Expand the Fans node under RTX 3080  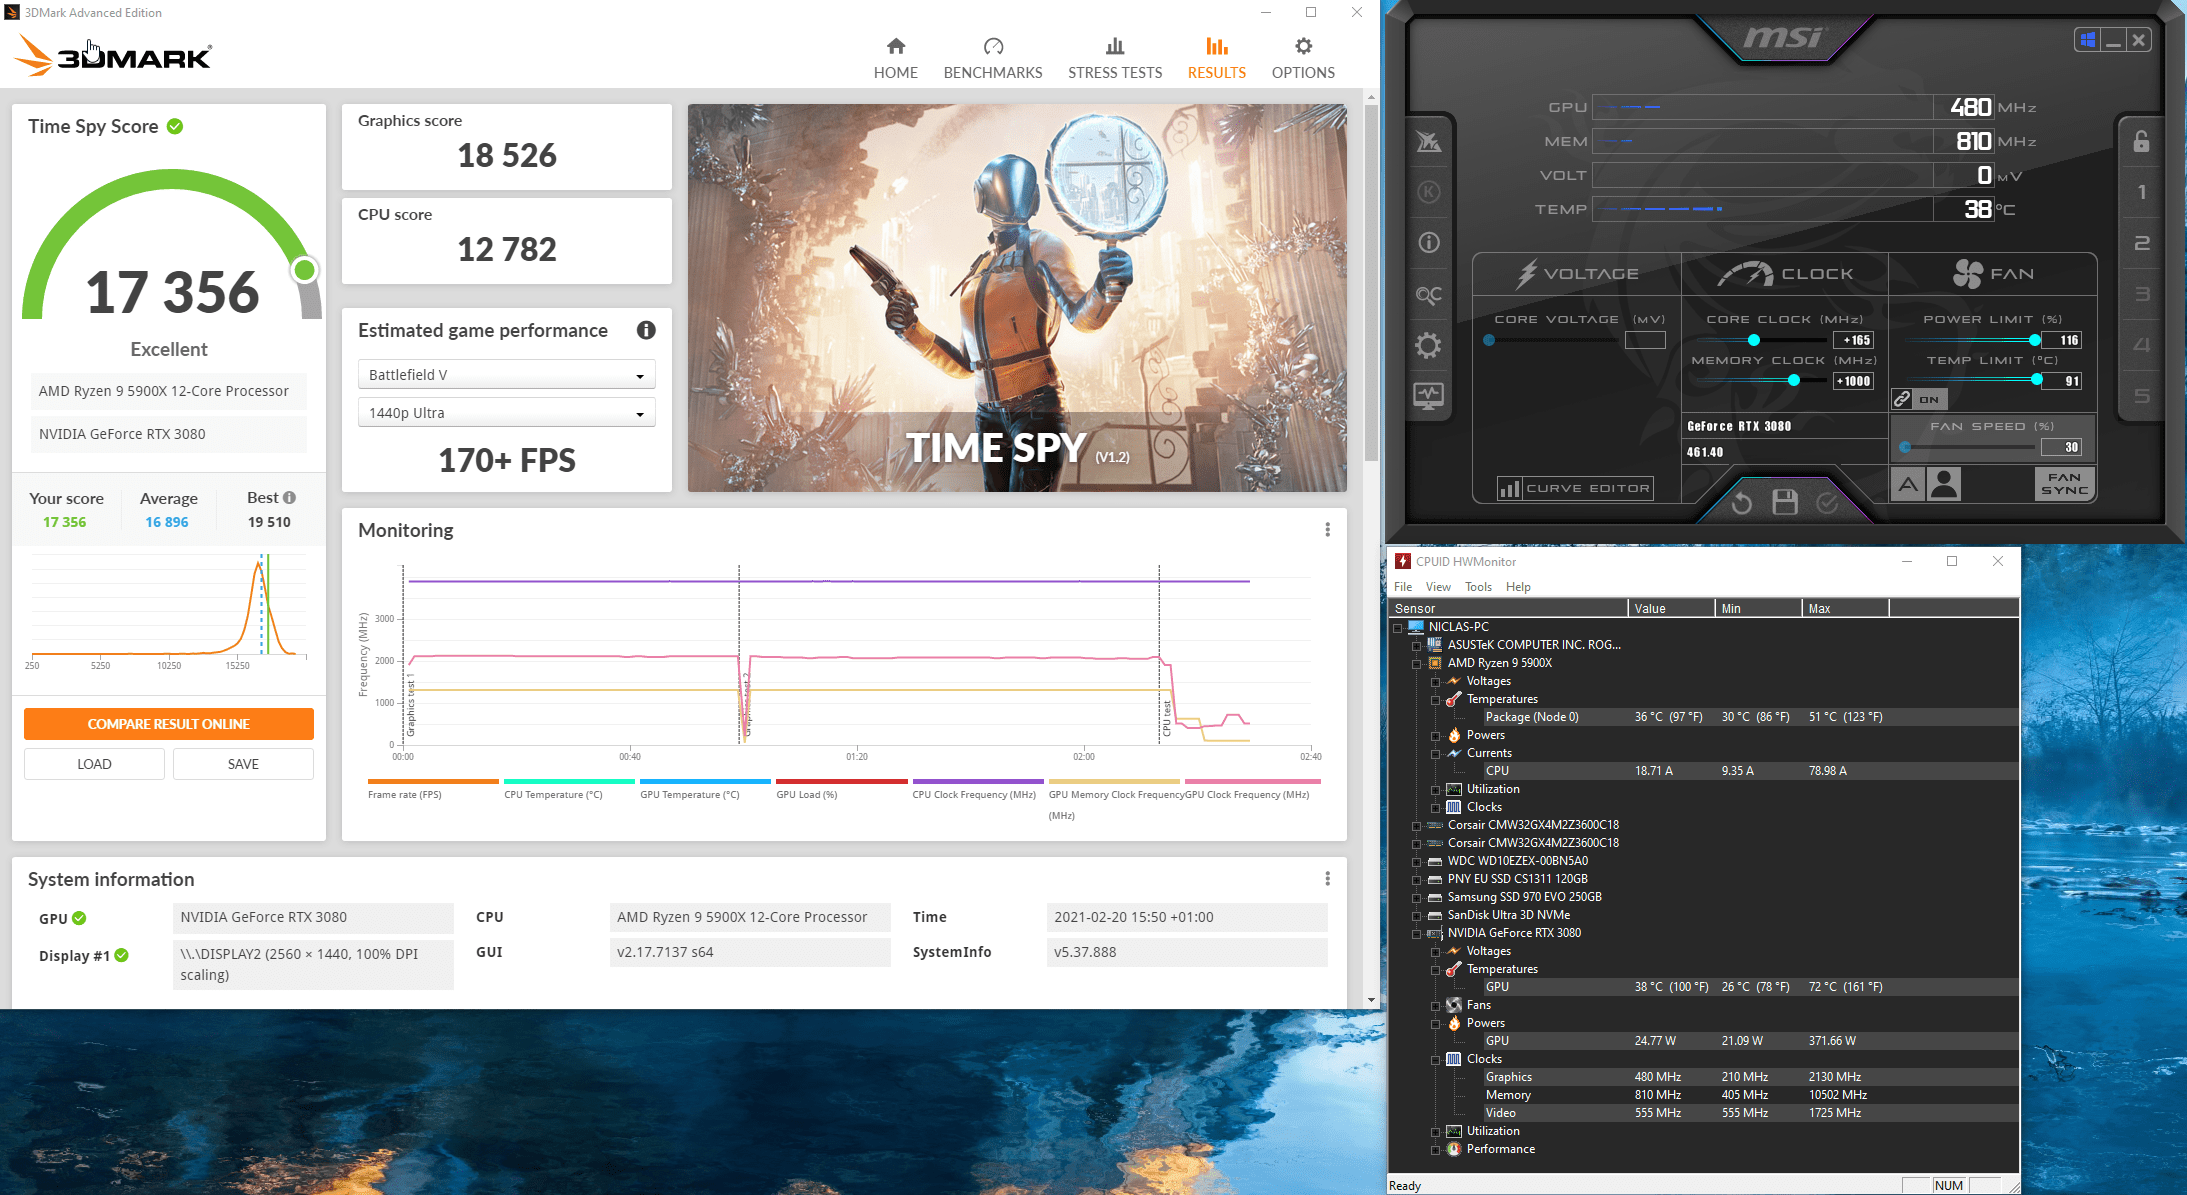[x=1435, y=1005]
